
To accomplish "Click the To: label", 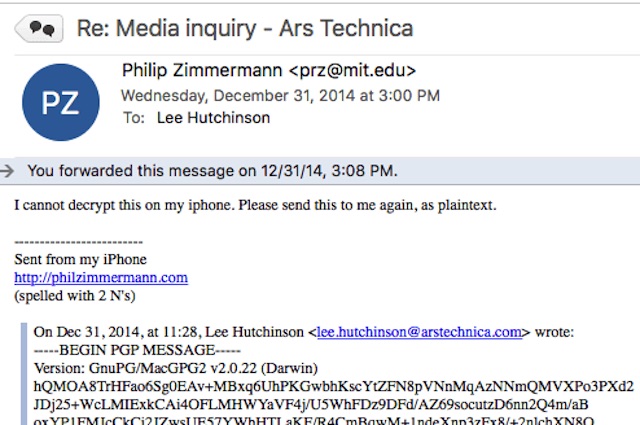I will pyautogui.click(x=134, y=118).
